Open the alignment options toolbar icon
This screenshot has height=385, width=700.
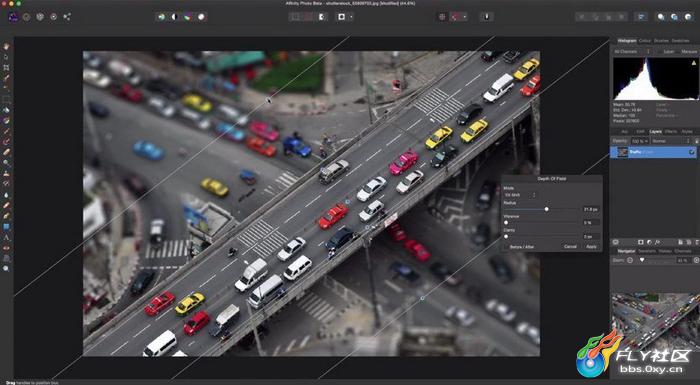coord(641,17)
